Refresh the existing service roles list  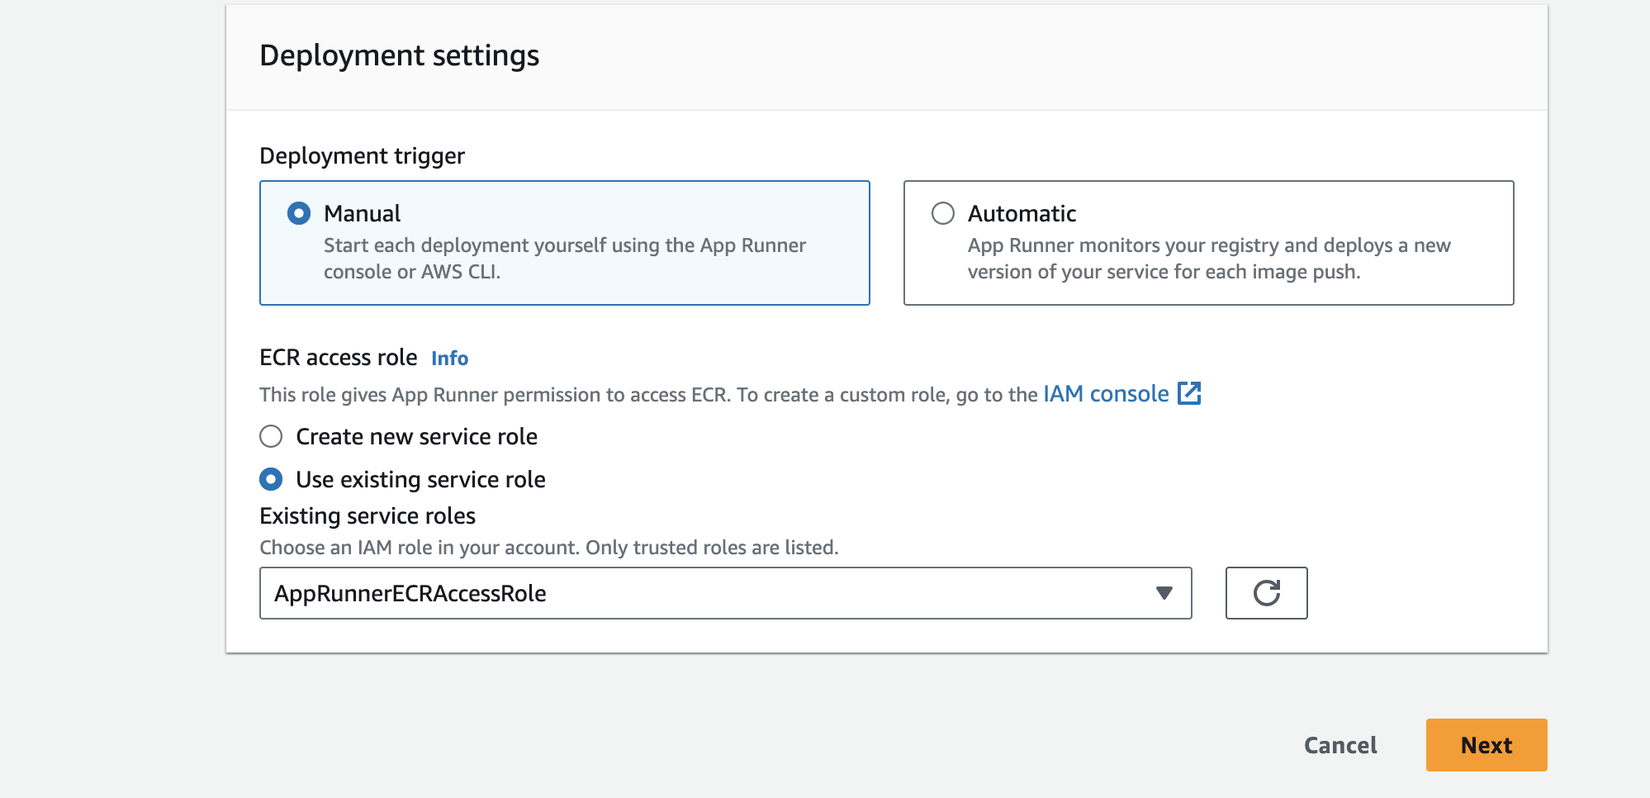point(1266,593)
